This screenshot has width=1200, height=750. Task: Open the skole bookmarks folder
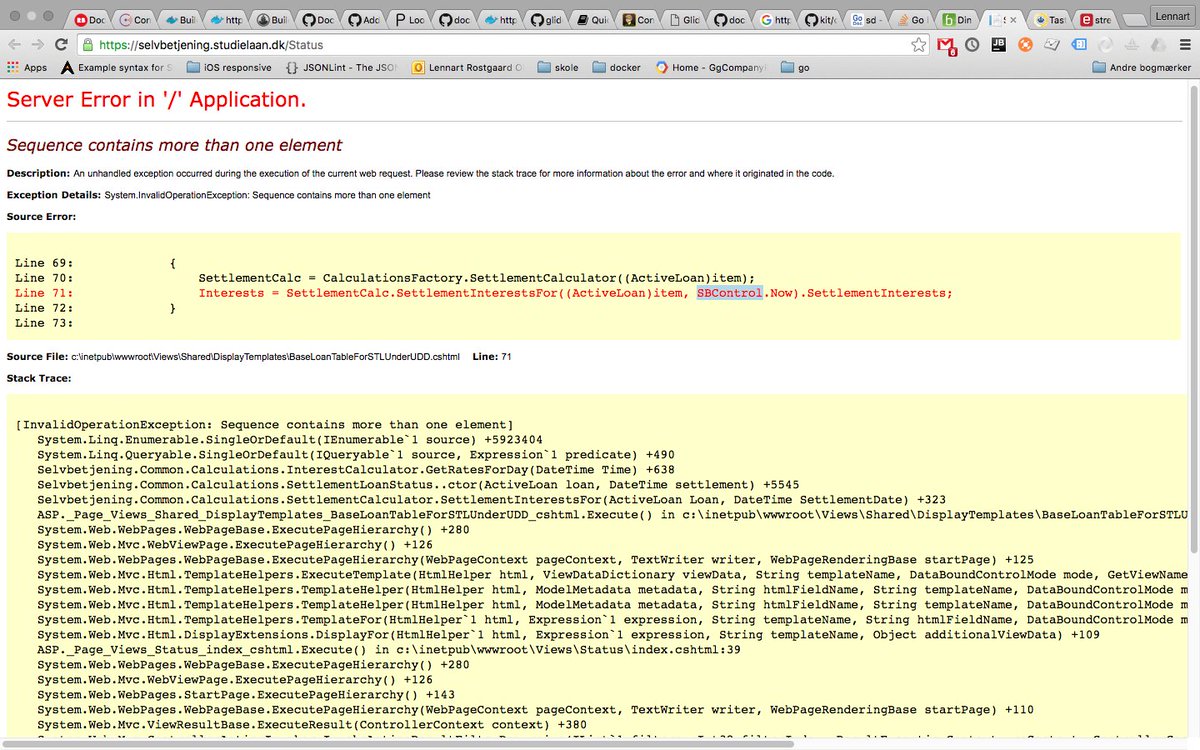[x=557, y=67]
